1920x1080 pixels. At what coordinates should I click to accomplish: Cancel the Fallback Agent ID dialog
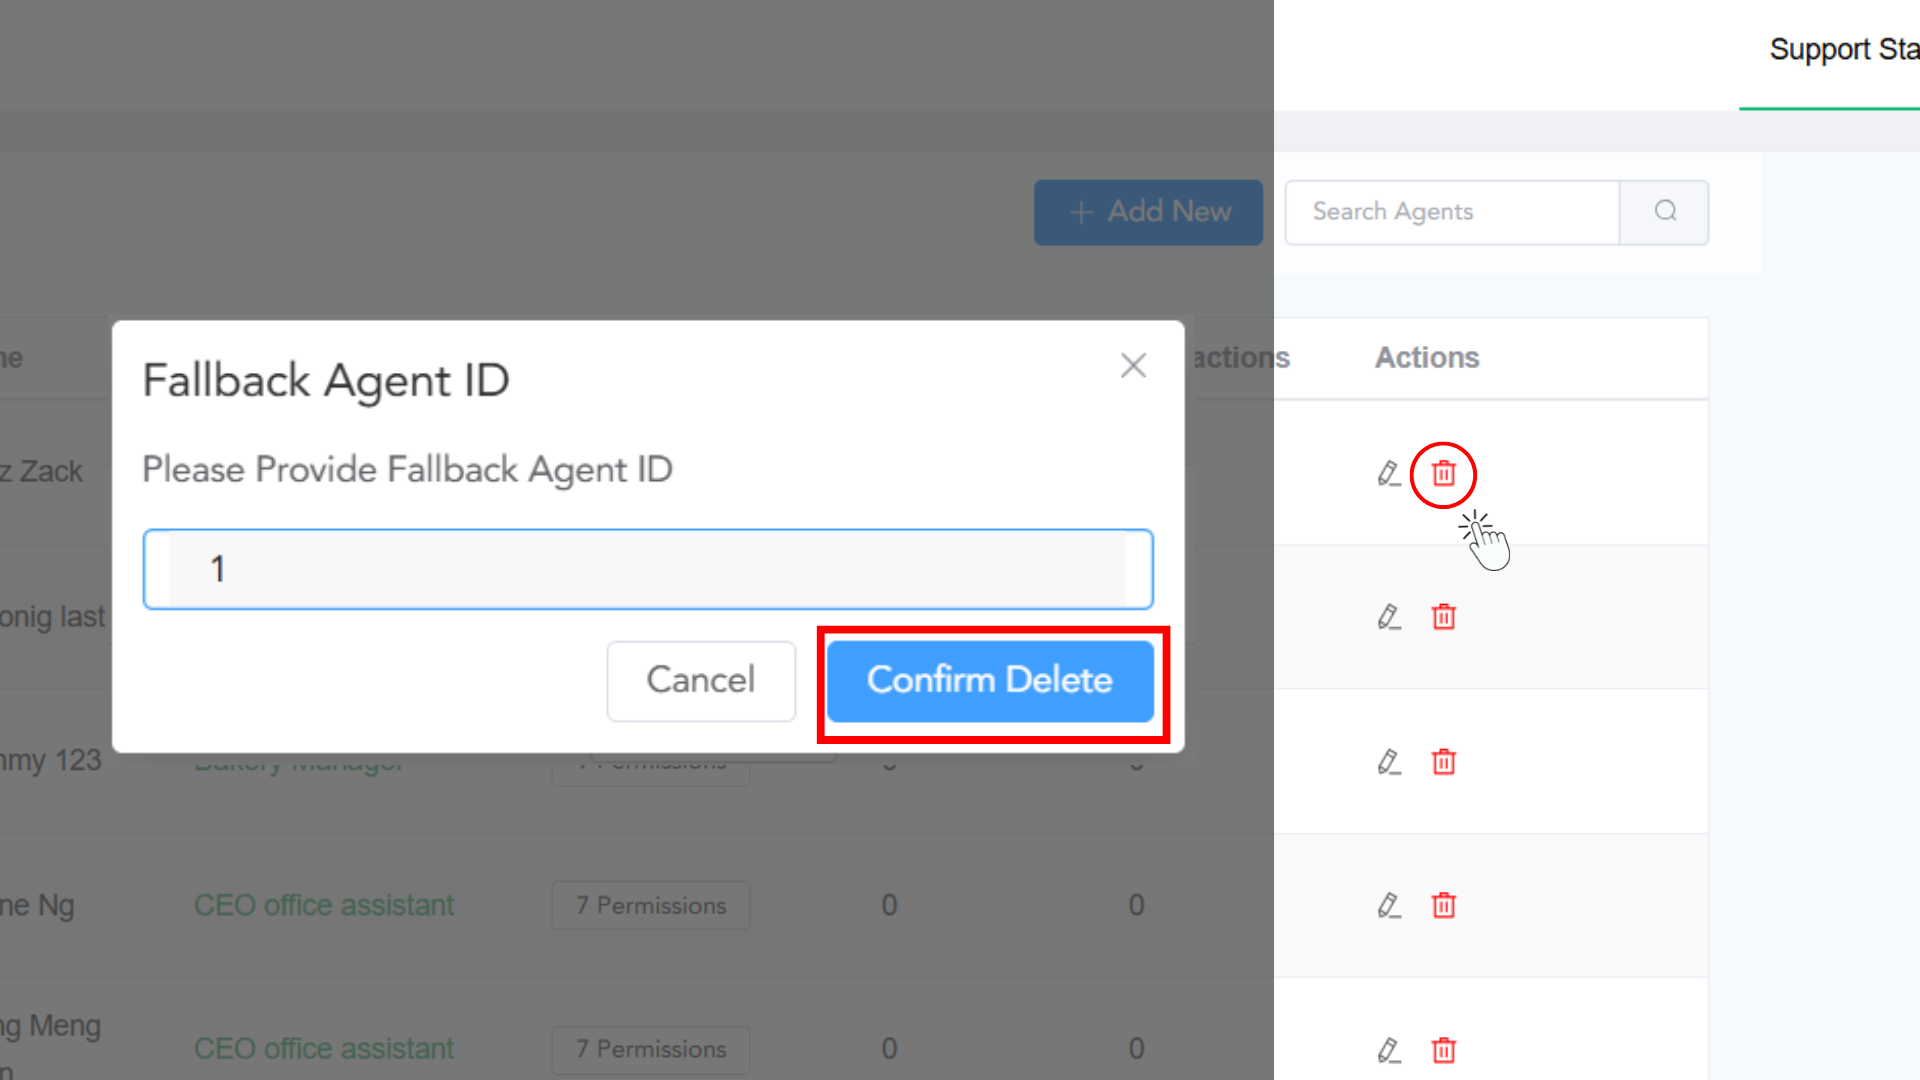coord(700,681)
